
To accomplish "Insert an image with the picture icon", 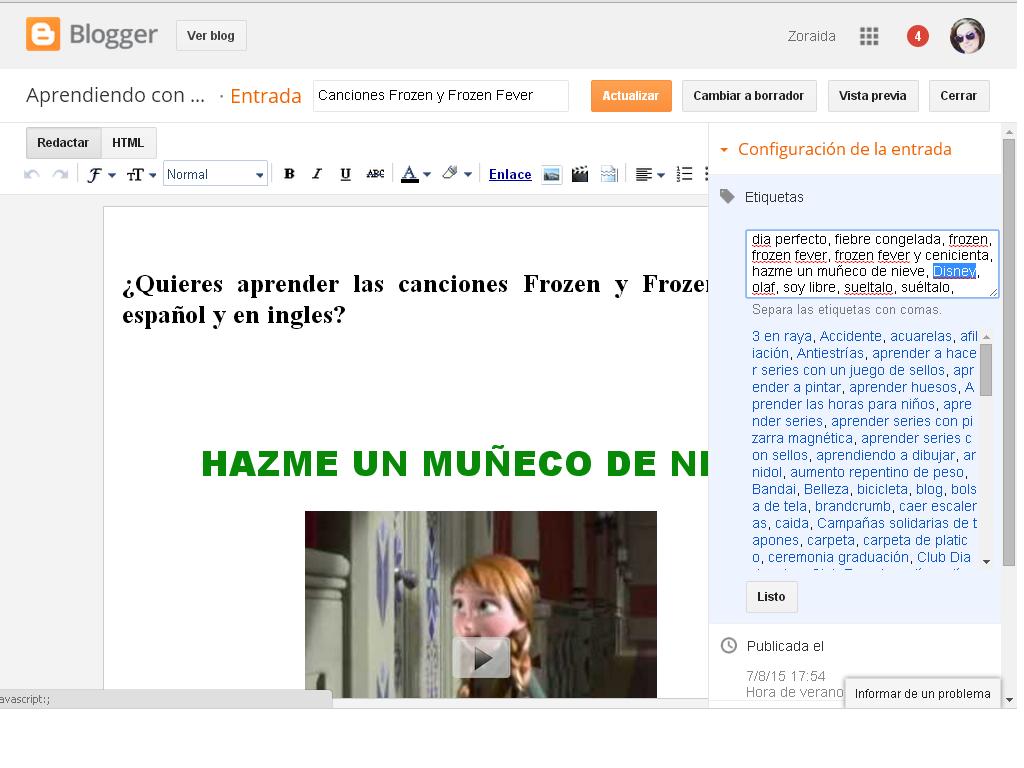I will pos(551,174).
